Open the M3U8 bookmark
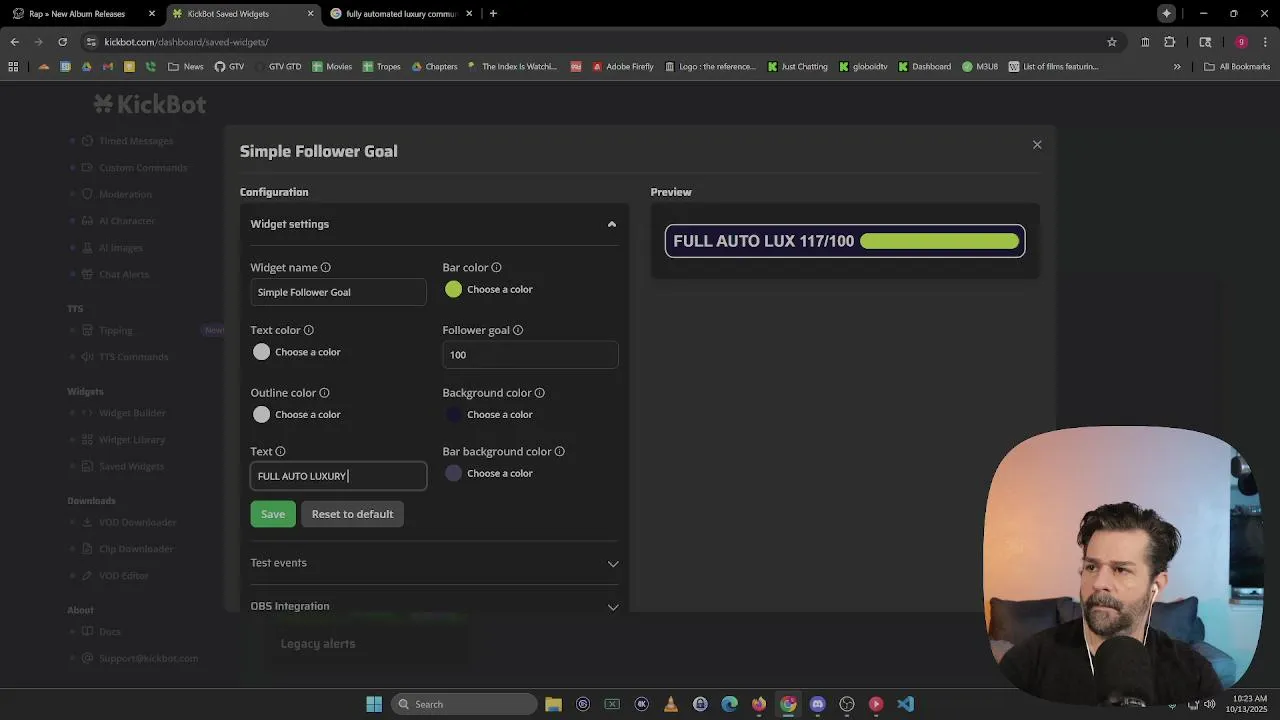Viewport: 1280px width, 720px height. (x=980, y=67)
